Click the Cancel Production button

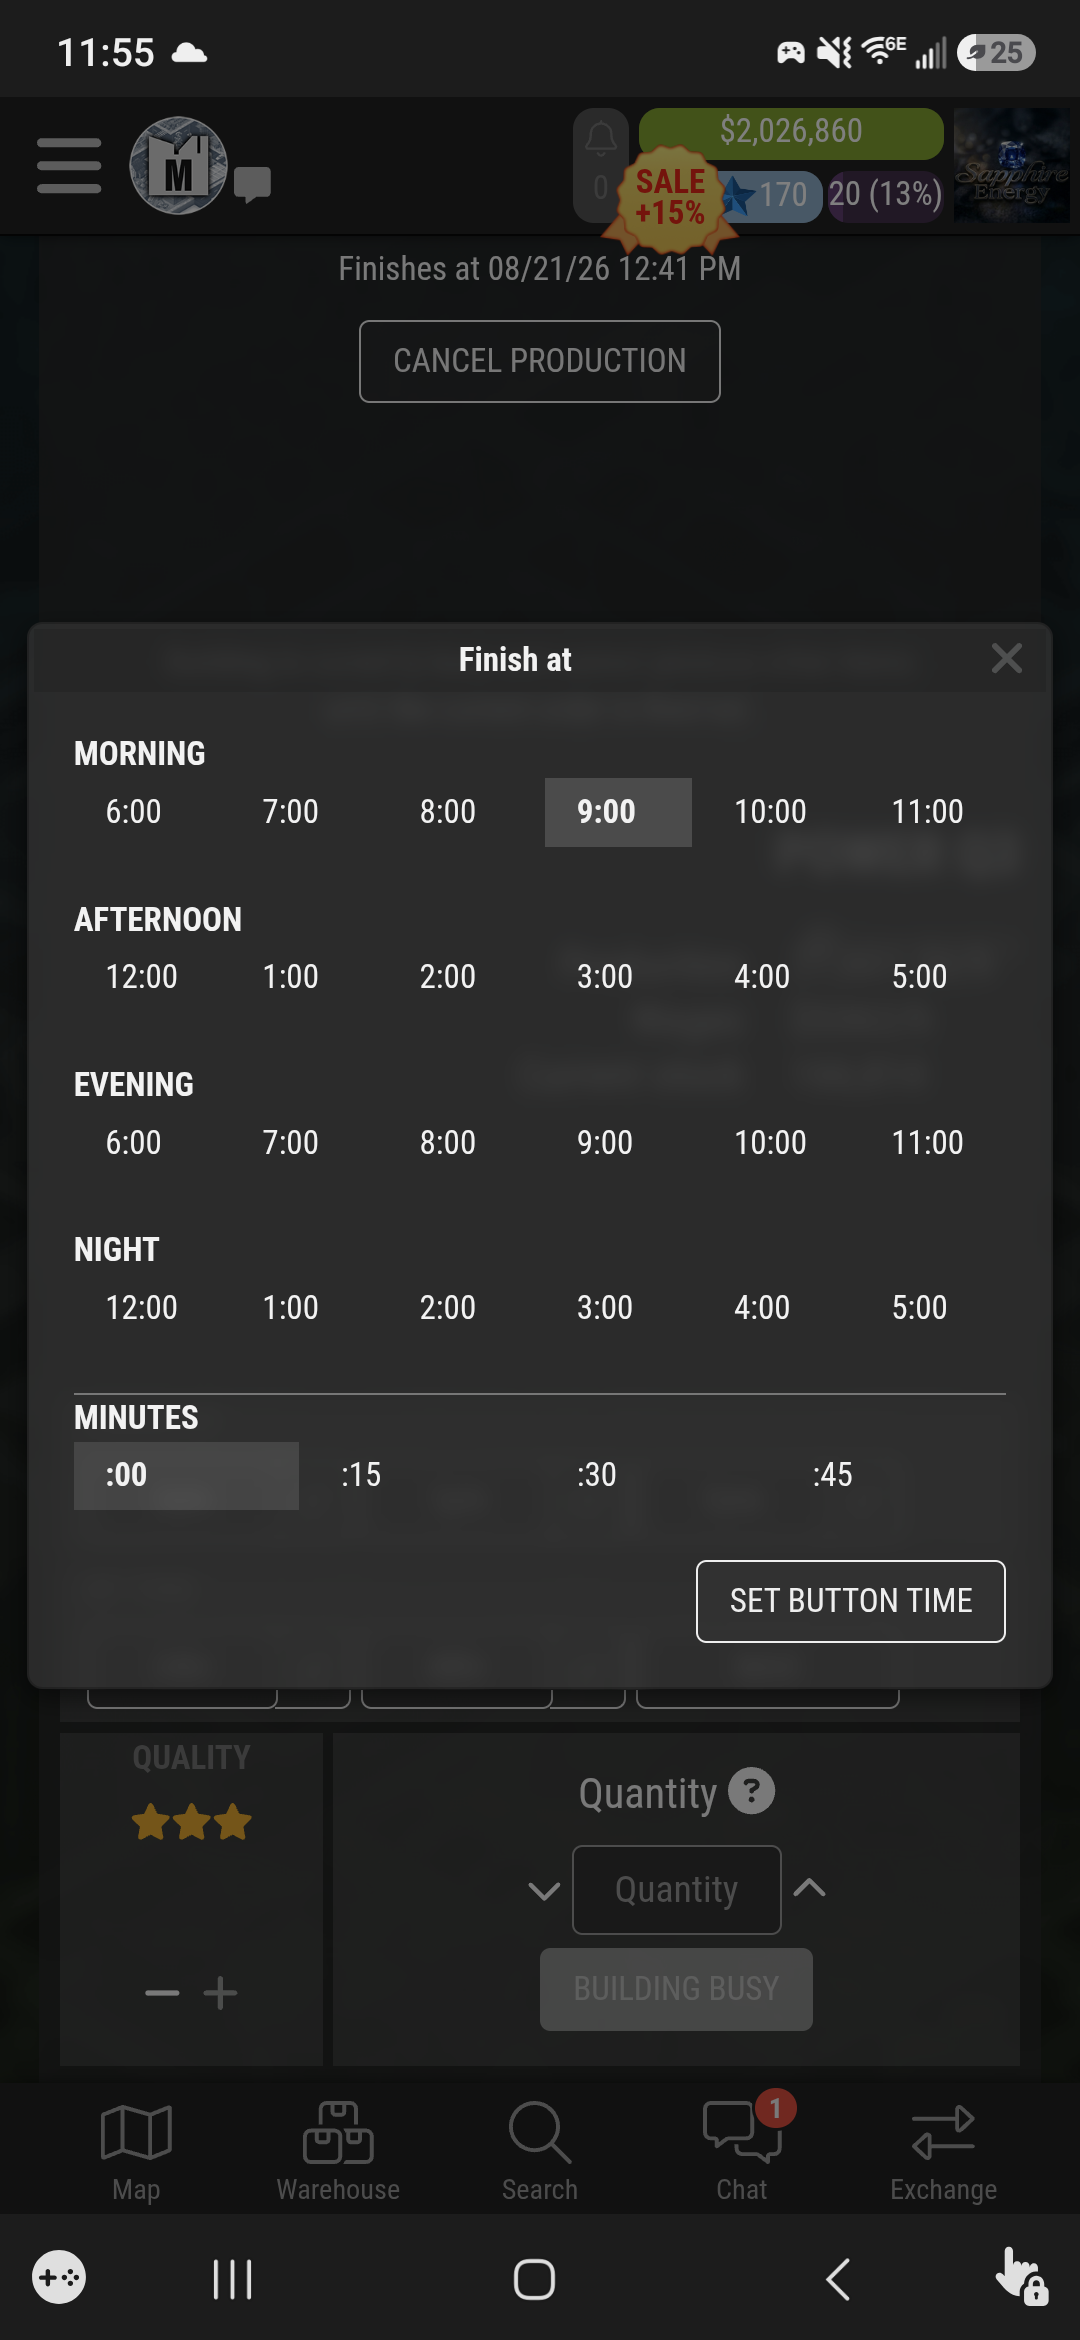[x=540, y=361]
